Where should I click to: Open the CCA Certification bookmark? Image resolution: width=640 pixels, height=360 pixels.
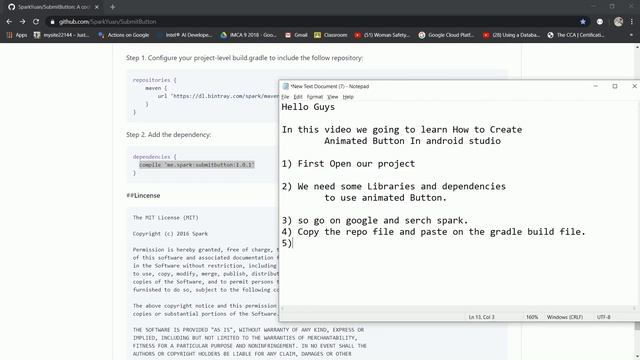click(x=576, y=35)
